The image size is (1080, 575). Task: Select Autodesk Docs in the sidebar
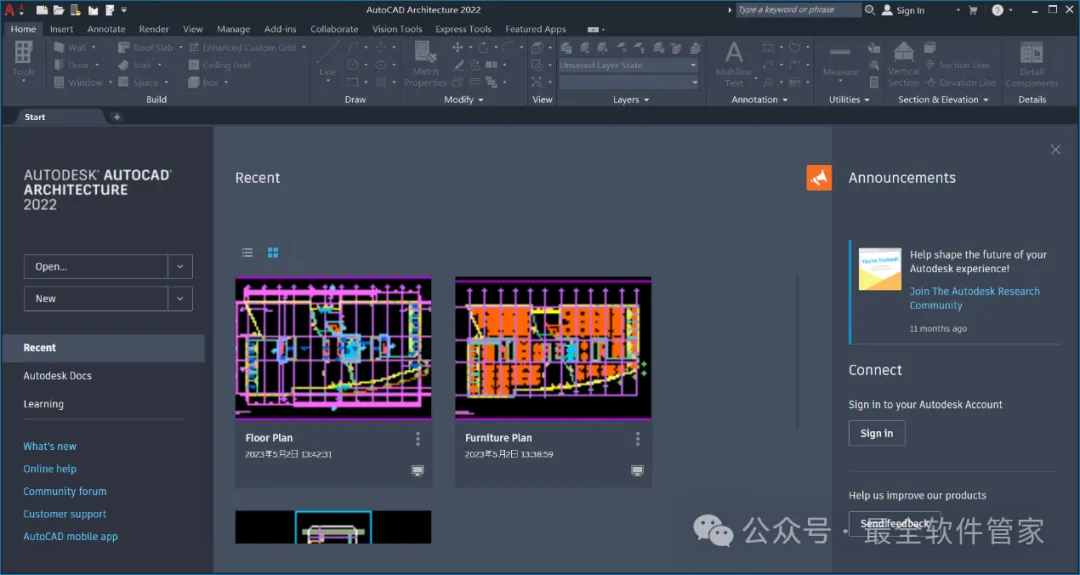point(57,376)
